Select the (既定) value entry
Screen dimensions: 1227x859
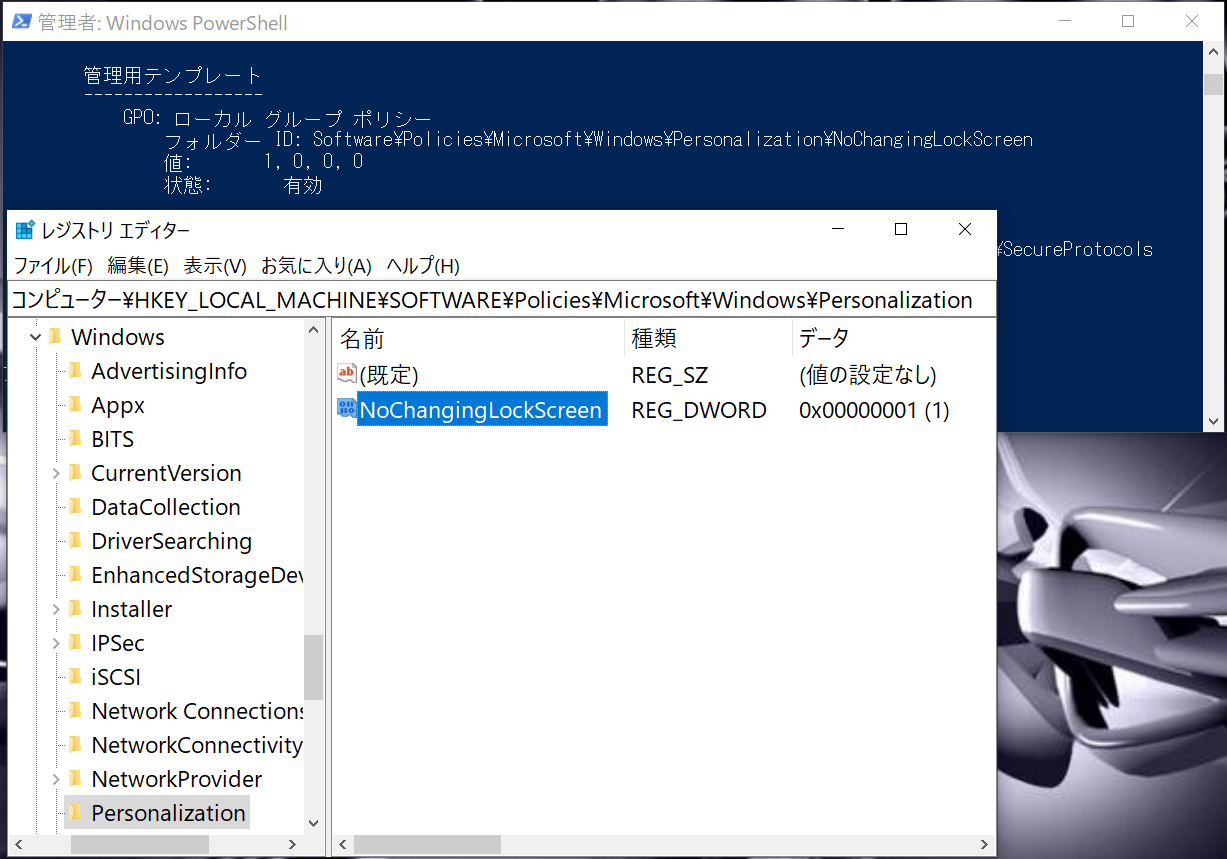point(389,375)
